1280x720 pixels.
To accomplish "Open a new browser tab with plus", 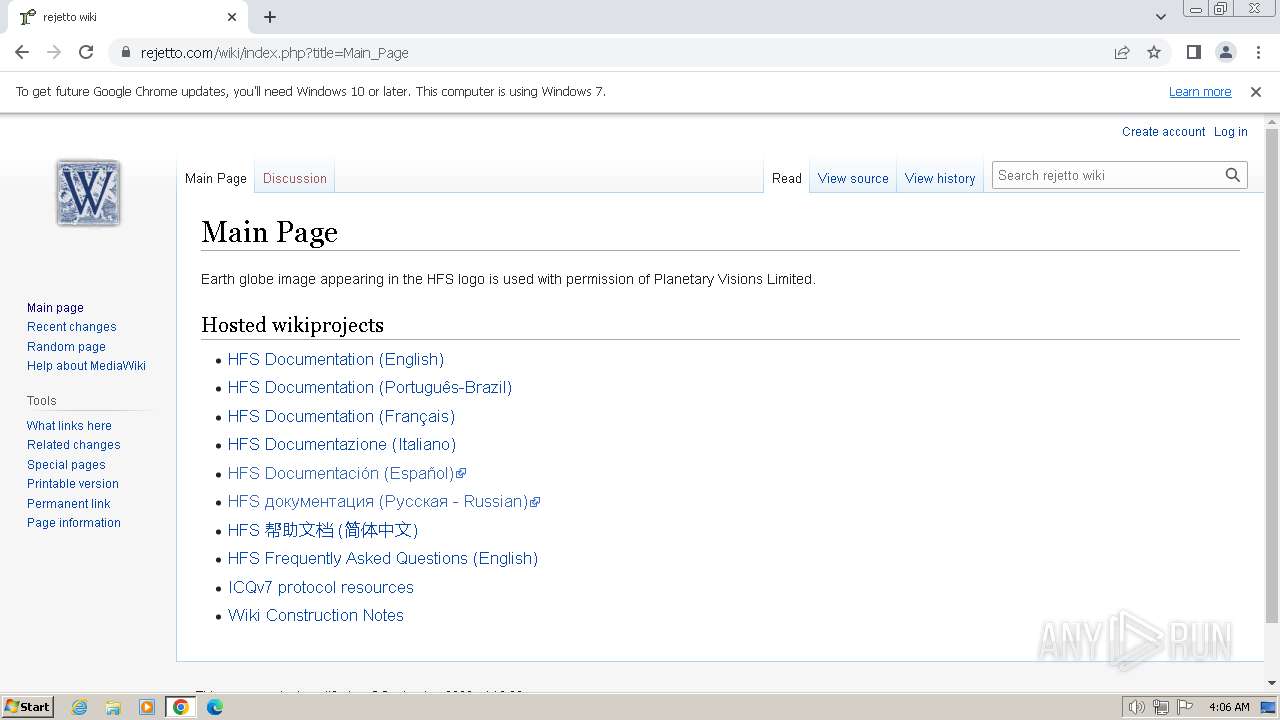I will point(270,17).
